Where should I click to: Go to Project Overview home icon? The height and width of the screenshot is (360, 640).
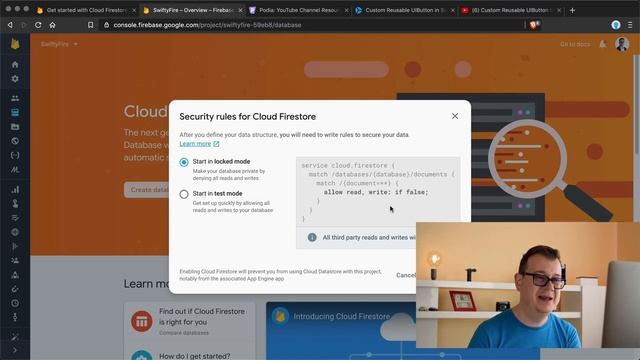tap(15, 64)
